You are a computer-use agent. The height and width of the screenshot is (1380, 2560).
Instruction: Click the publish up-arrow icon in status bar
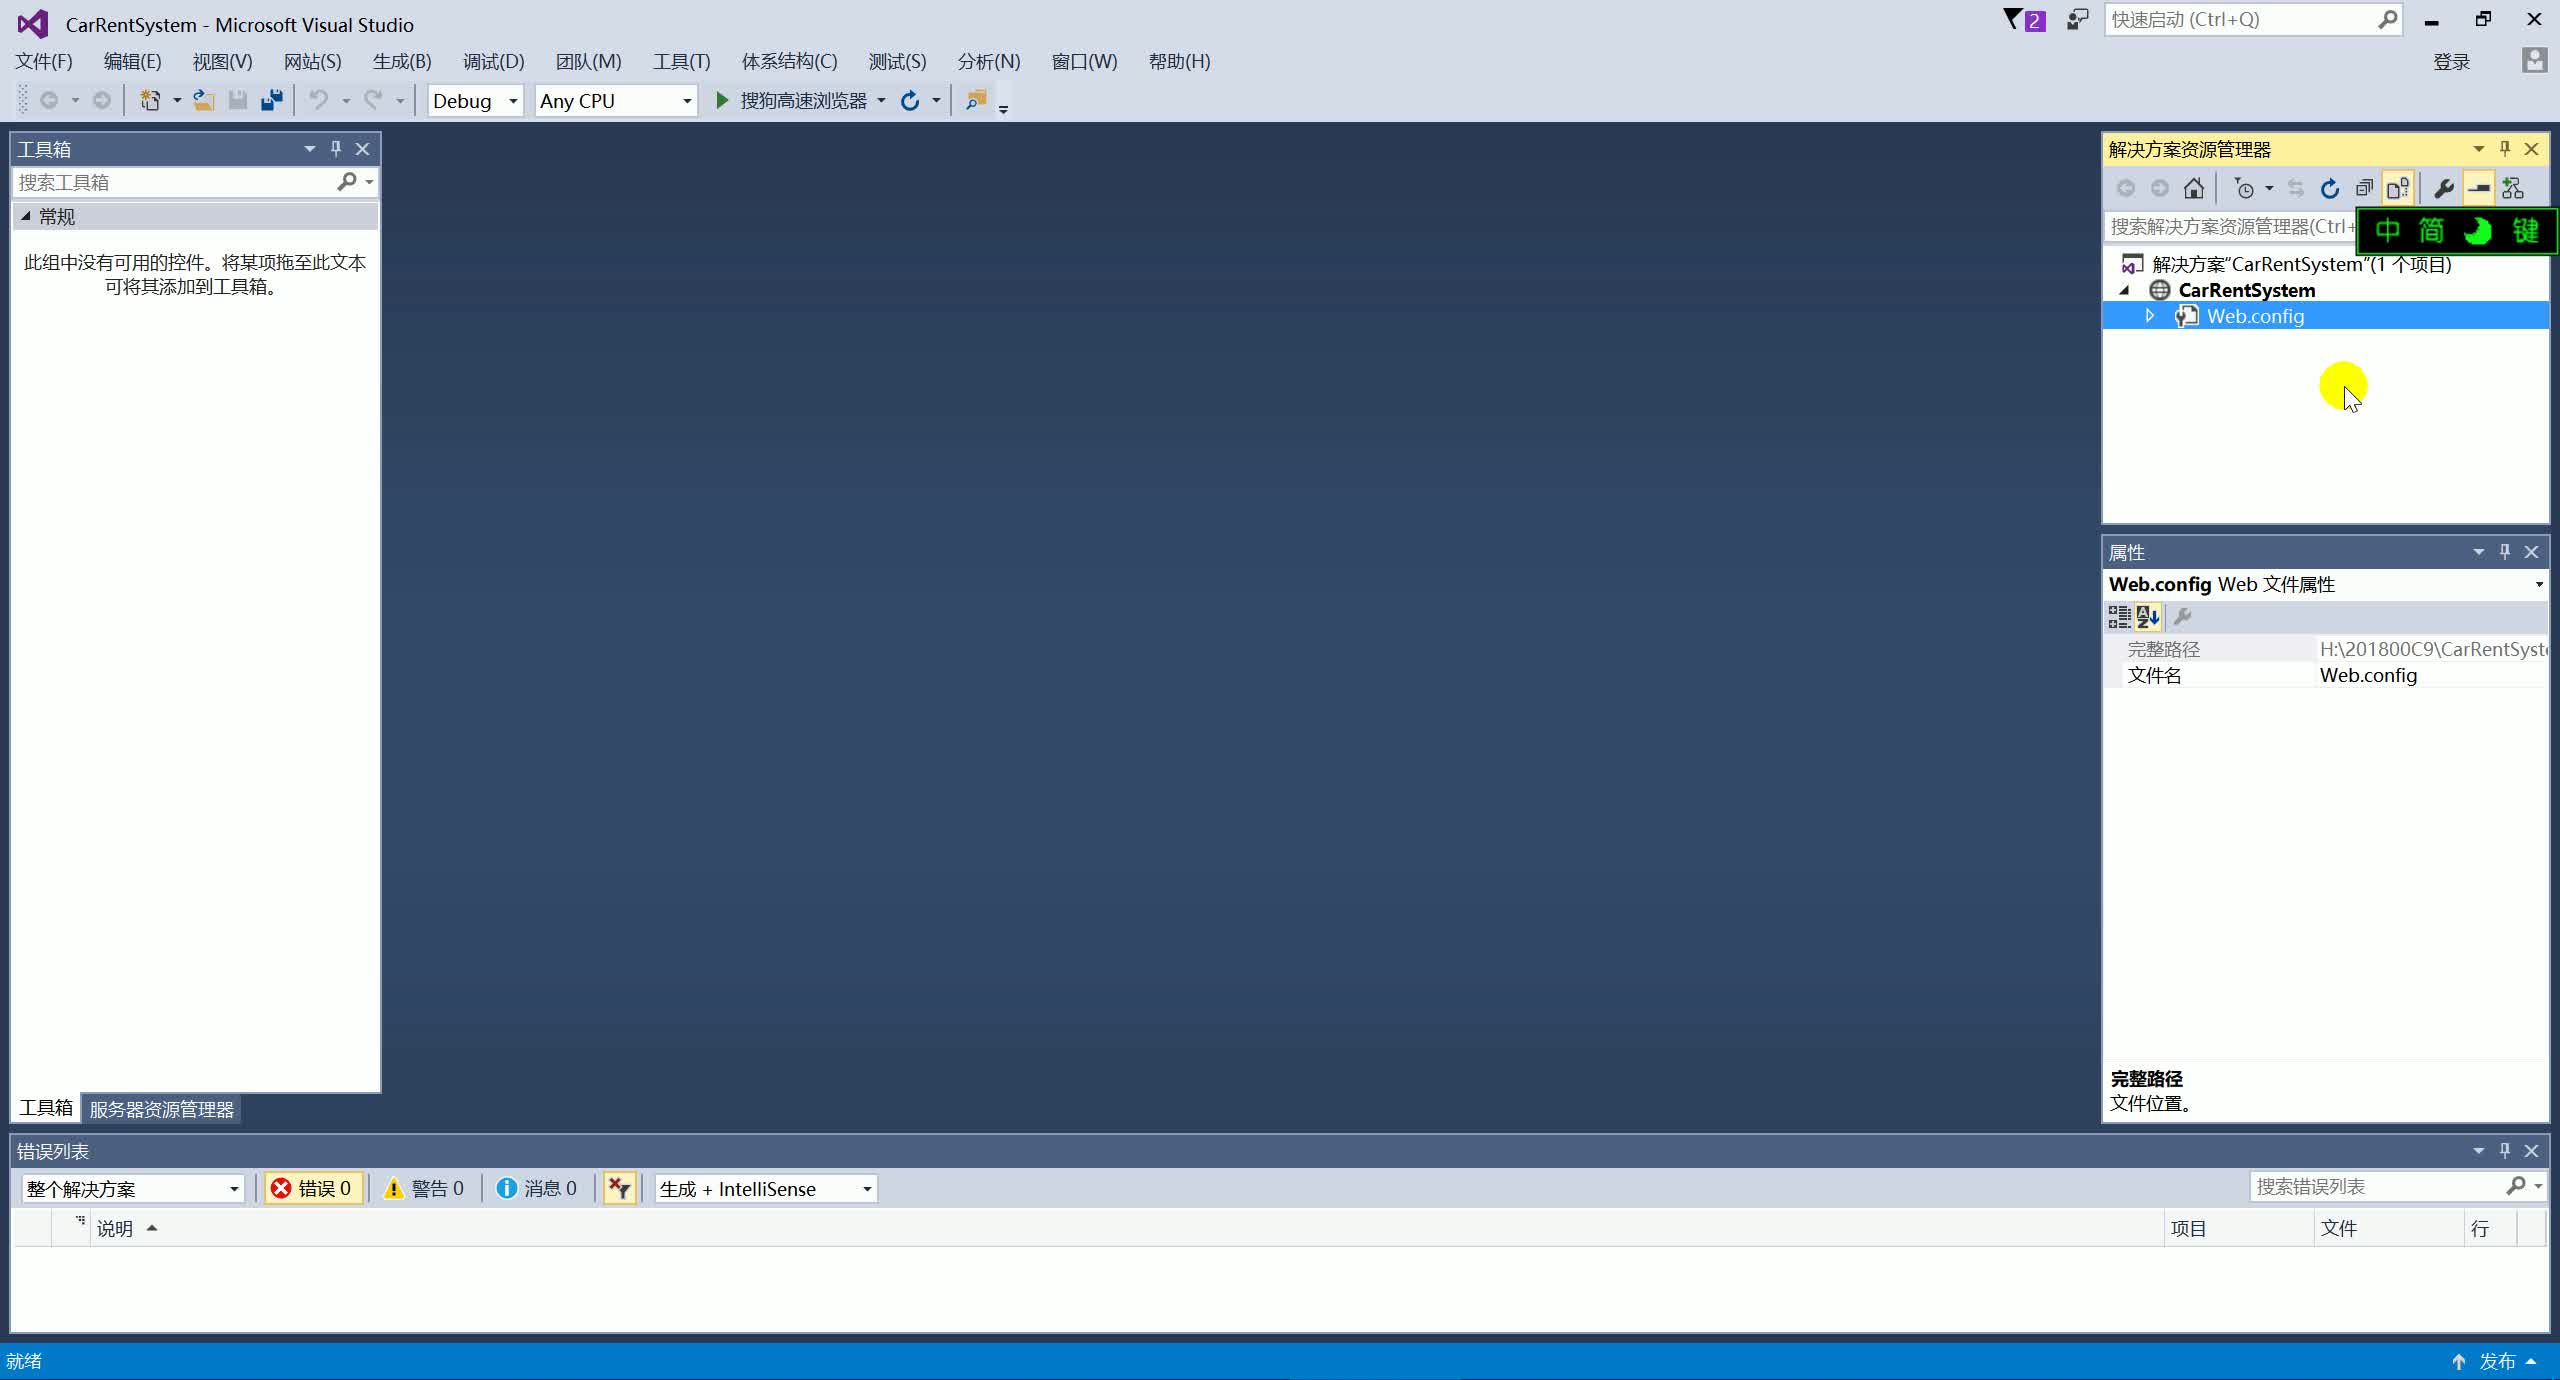[x=2459, y=1362]
